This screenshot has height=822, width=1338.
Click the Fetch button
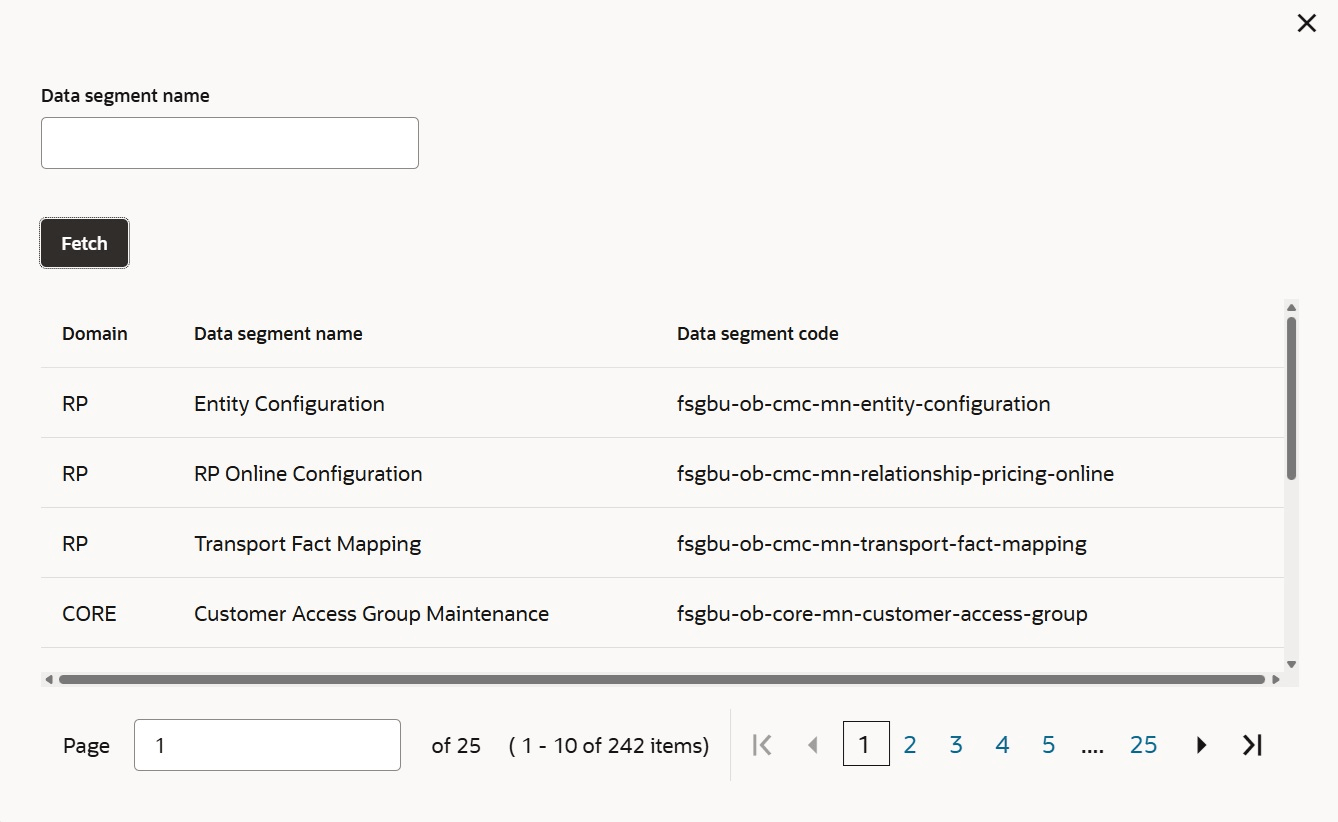(x=84, y=243)
